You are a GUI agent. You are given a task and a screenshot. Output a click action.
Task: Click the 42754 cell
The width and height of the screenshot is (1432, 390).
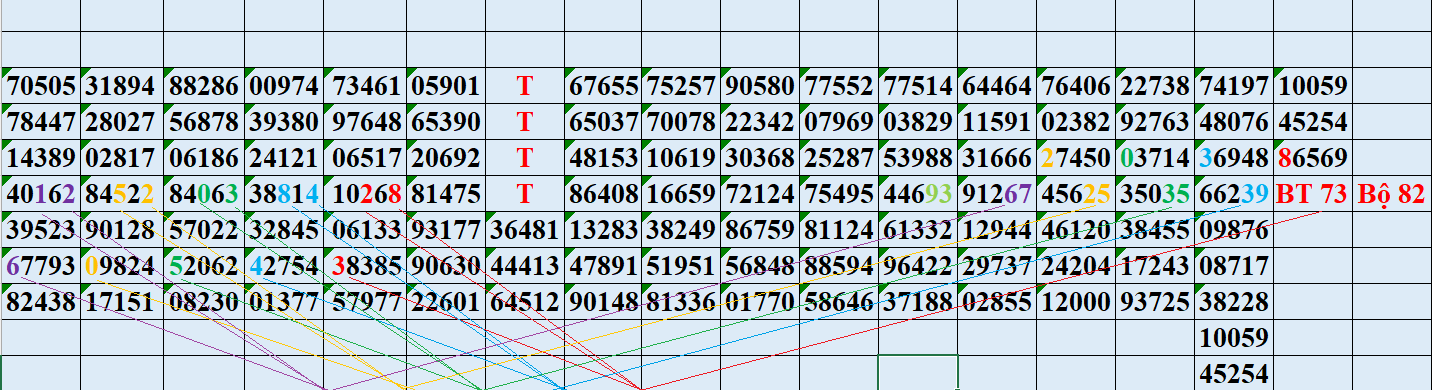284,266
